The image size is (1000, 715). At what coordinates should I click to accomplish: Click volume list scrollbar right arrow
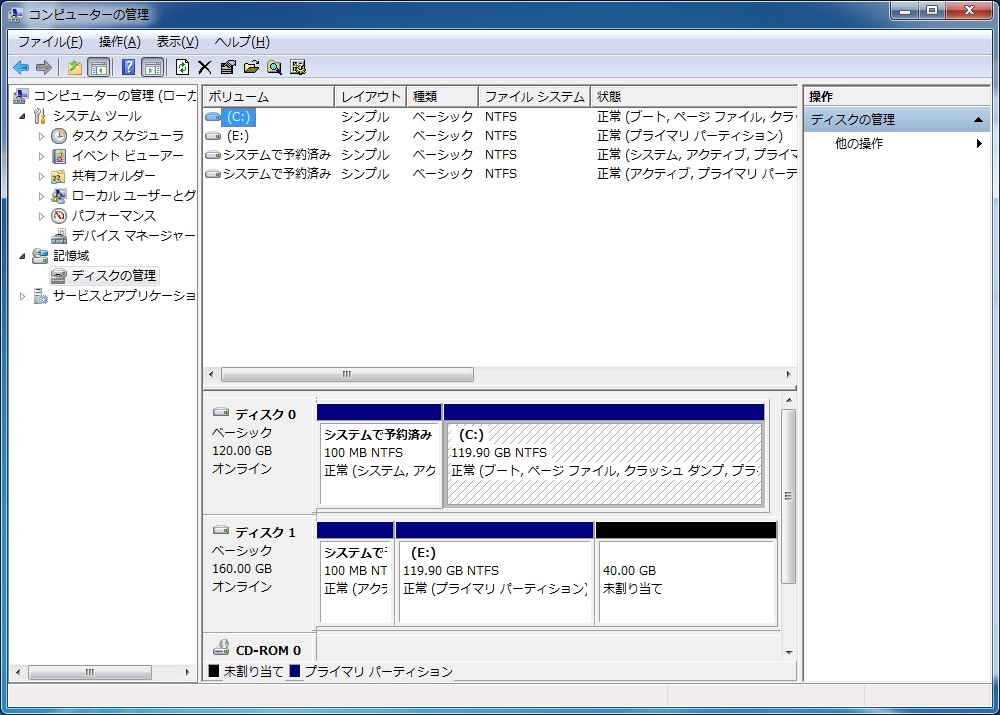point(788,374)
